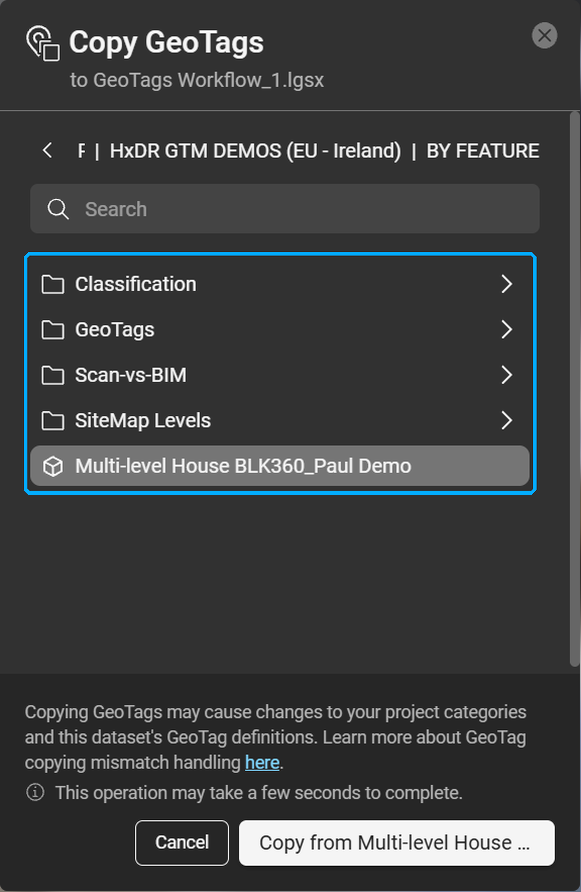Click 'This operation may take a few seconds' text
The width and height of the screenshot is (581, 892).
[x=259, y=792]
